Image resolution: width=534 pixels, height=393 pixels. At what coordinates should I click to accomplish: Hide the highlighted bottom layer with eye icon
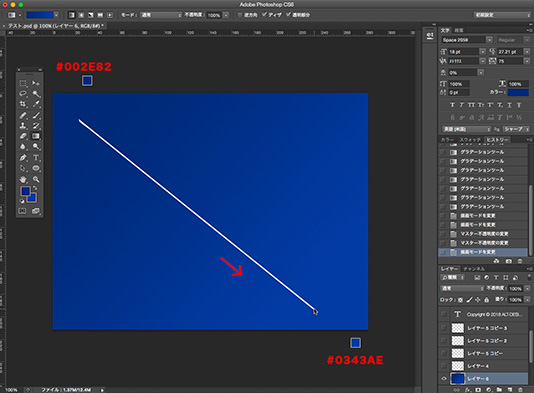tap(444, 379)
